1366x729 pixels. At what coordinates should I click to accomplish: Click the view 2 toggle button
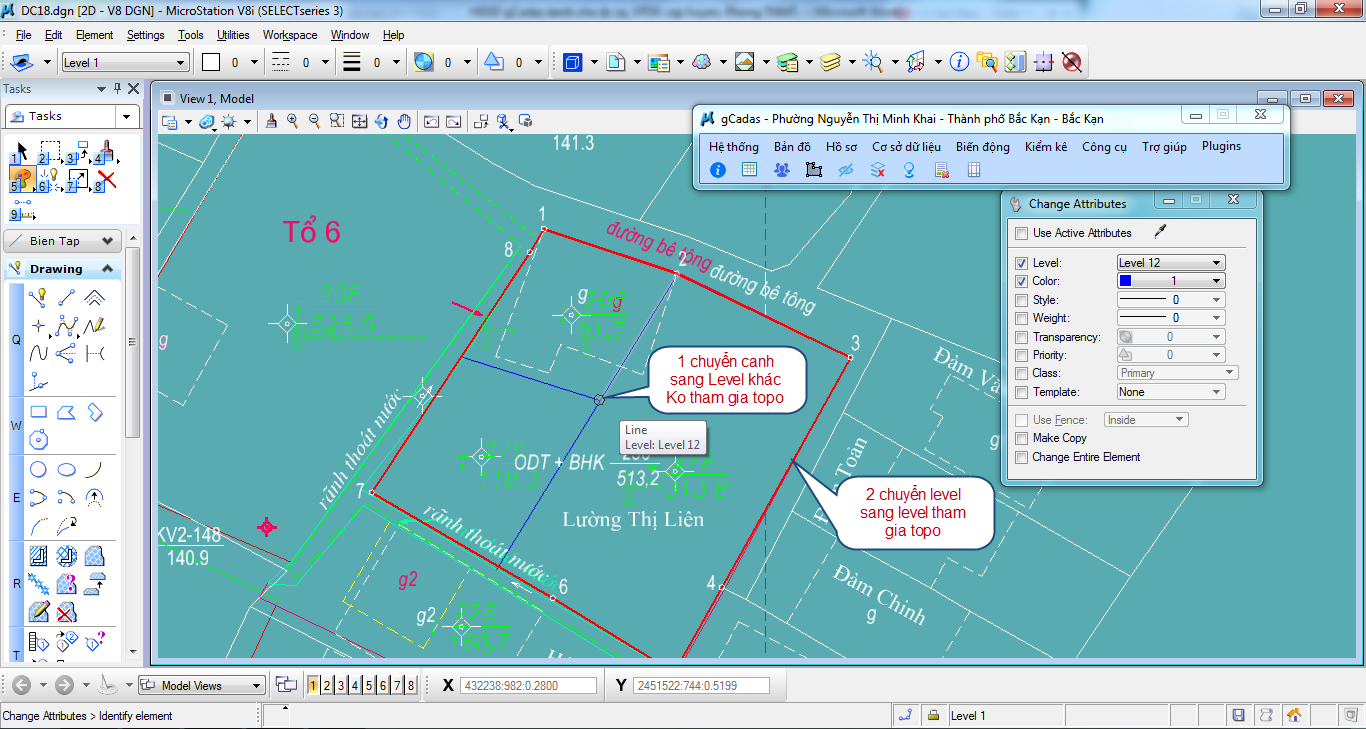(328, 685)
